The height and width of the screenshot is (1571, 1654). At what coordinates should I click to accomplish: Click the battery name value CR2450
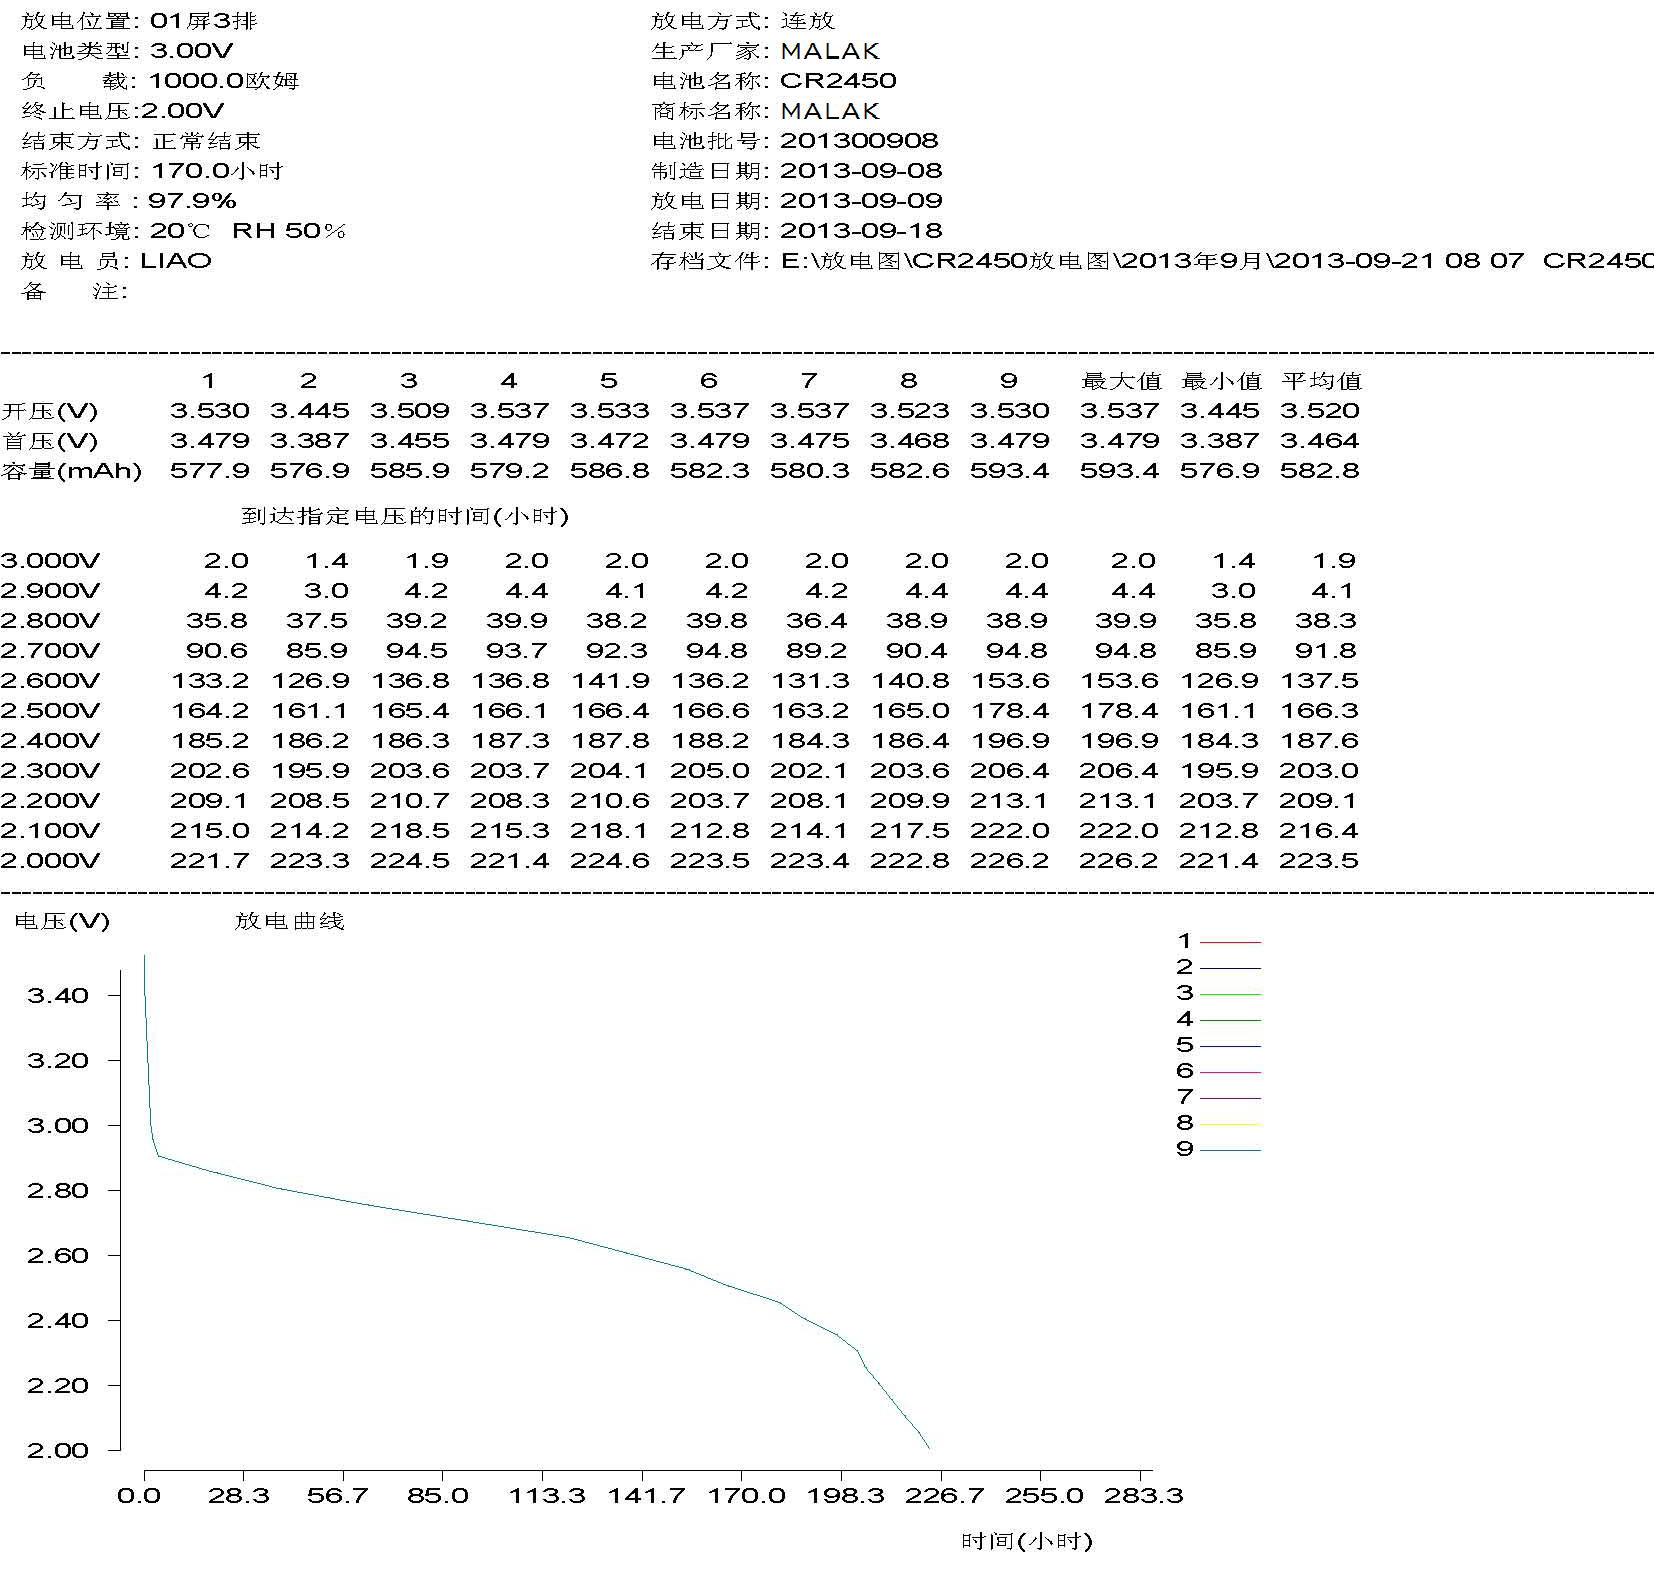click(838, 81)
